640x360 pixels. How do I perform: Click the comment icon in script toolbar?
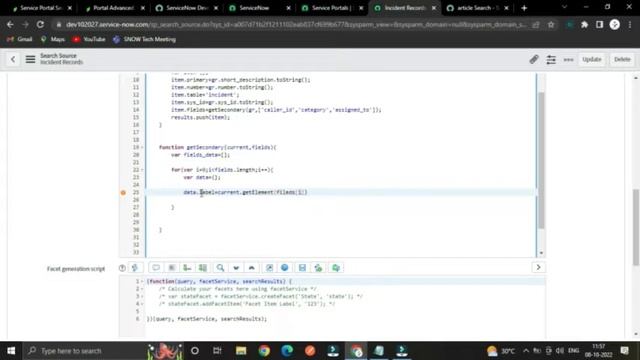point(156,268)
